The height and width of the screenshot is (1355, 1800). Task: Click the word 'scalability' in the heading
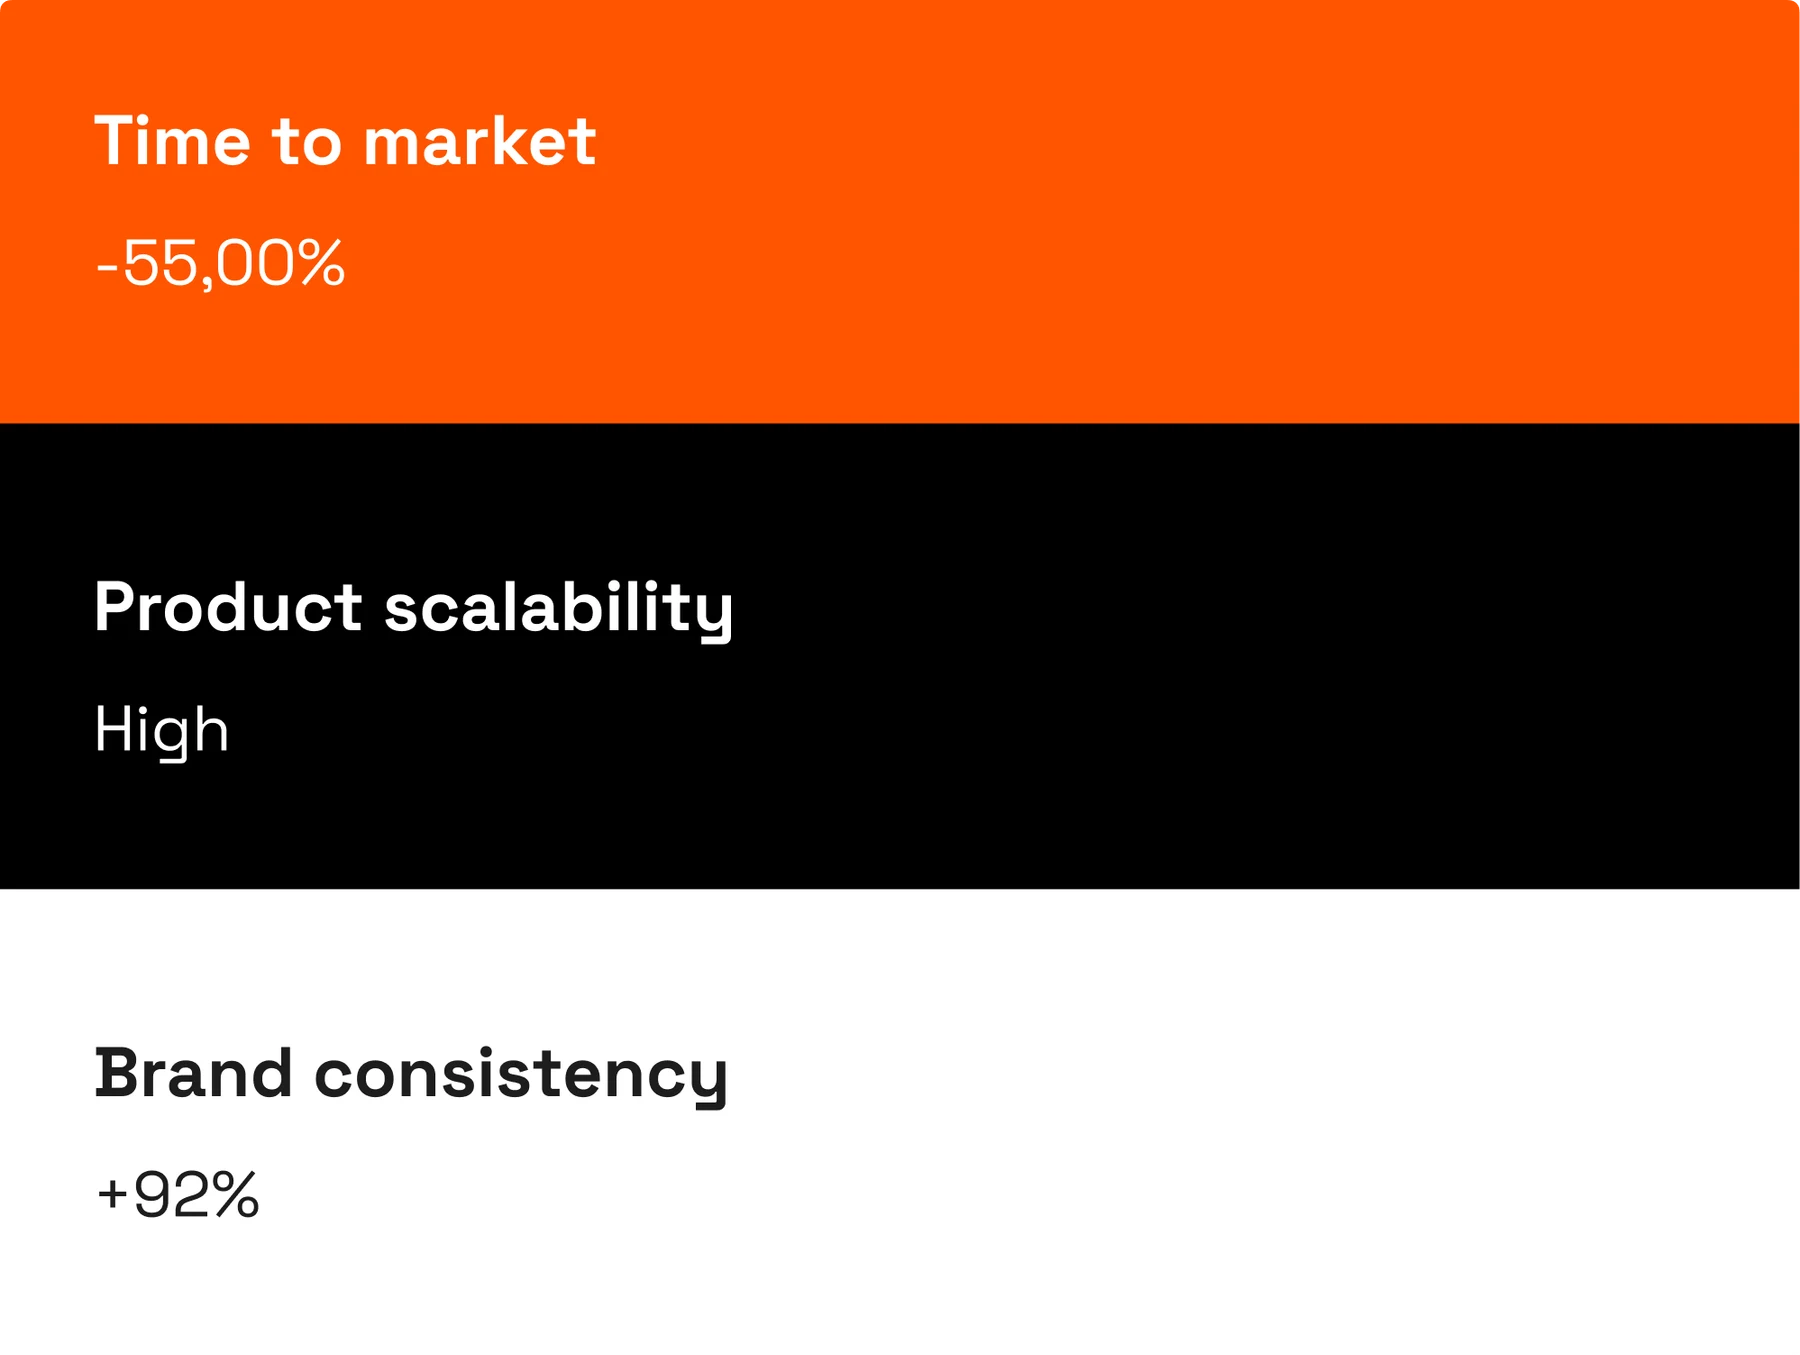coord(559,609)
